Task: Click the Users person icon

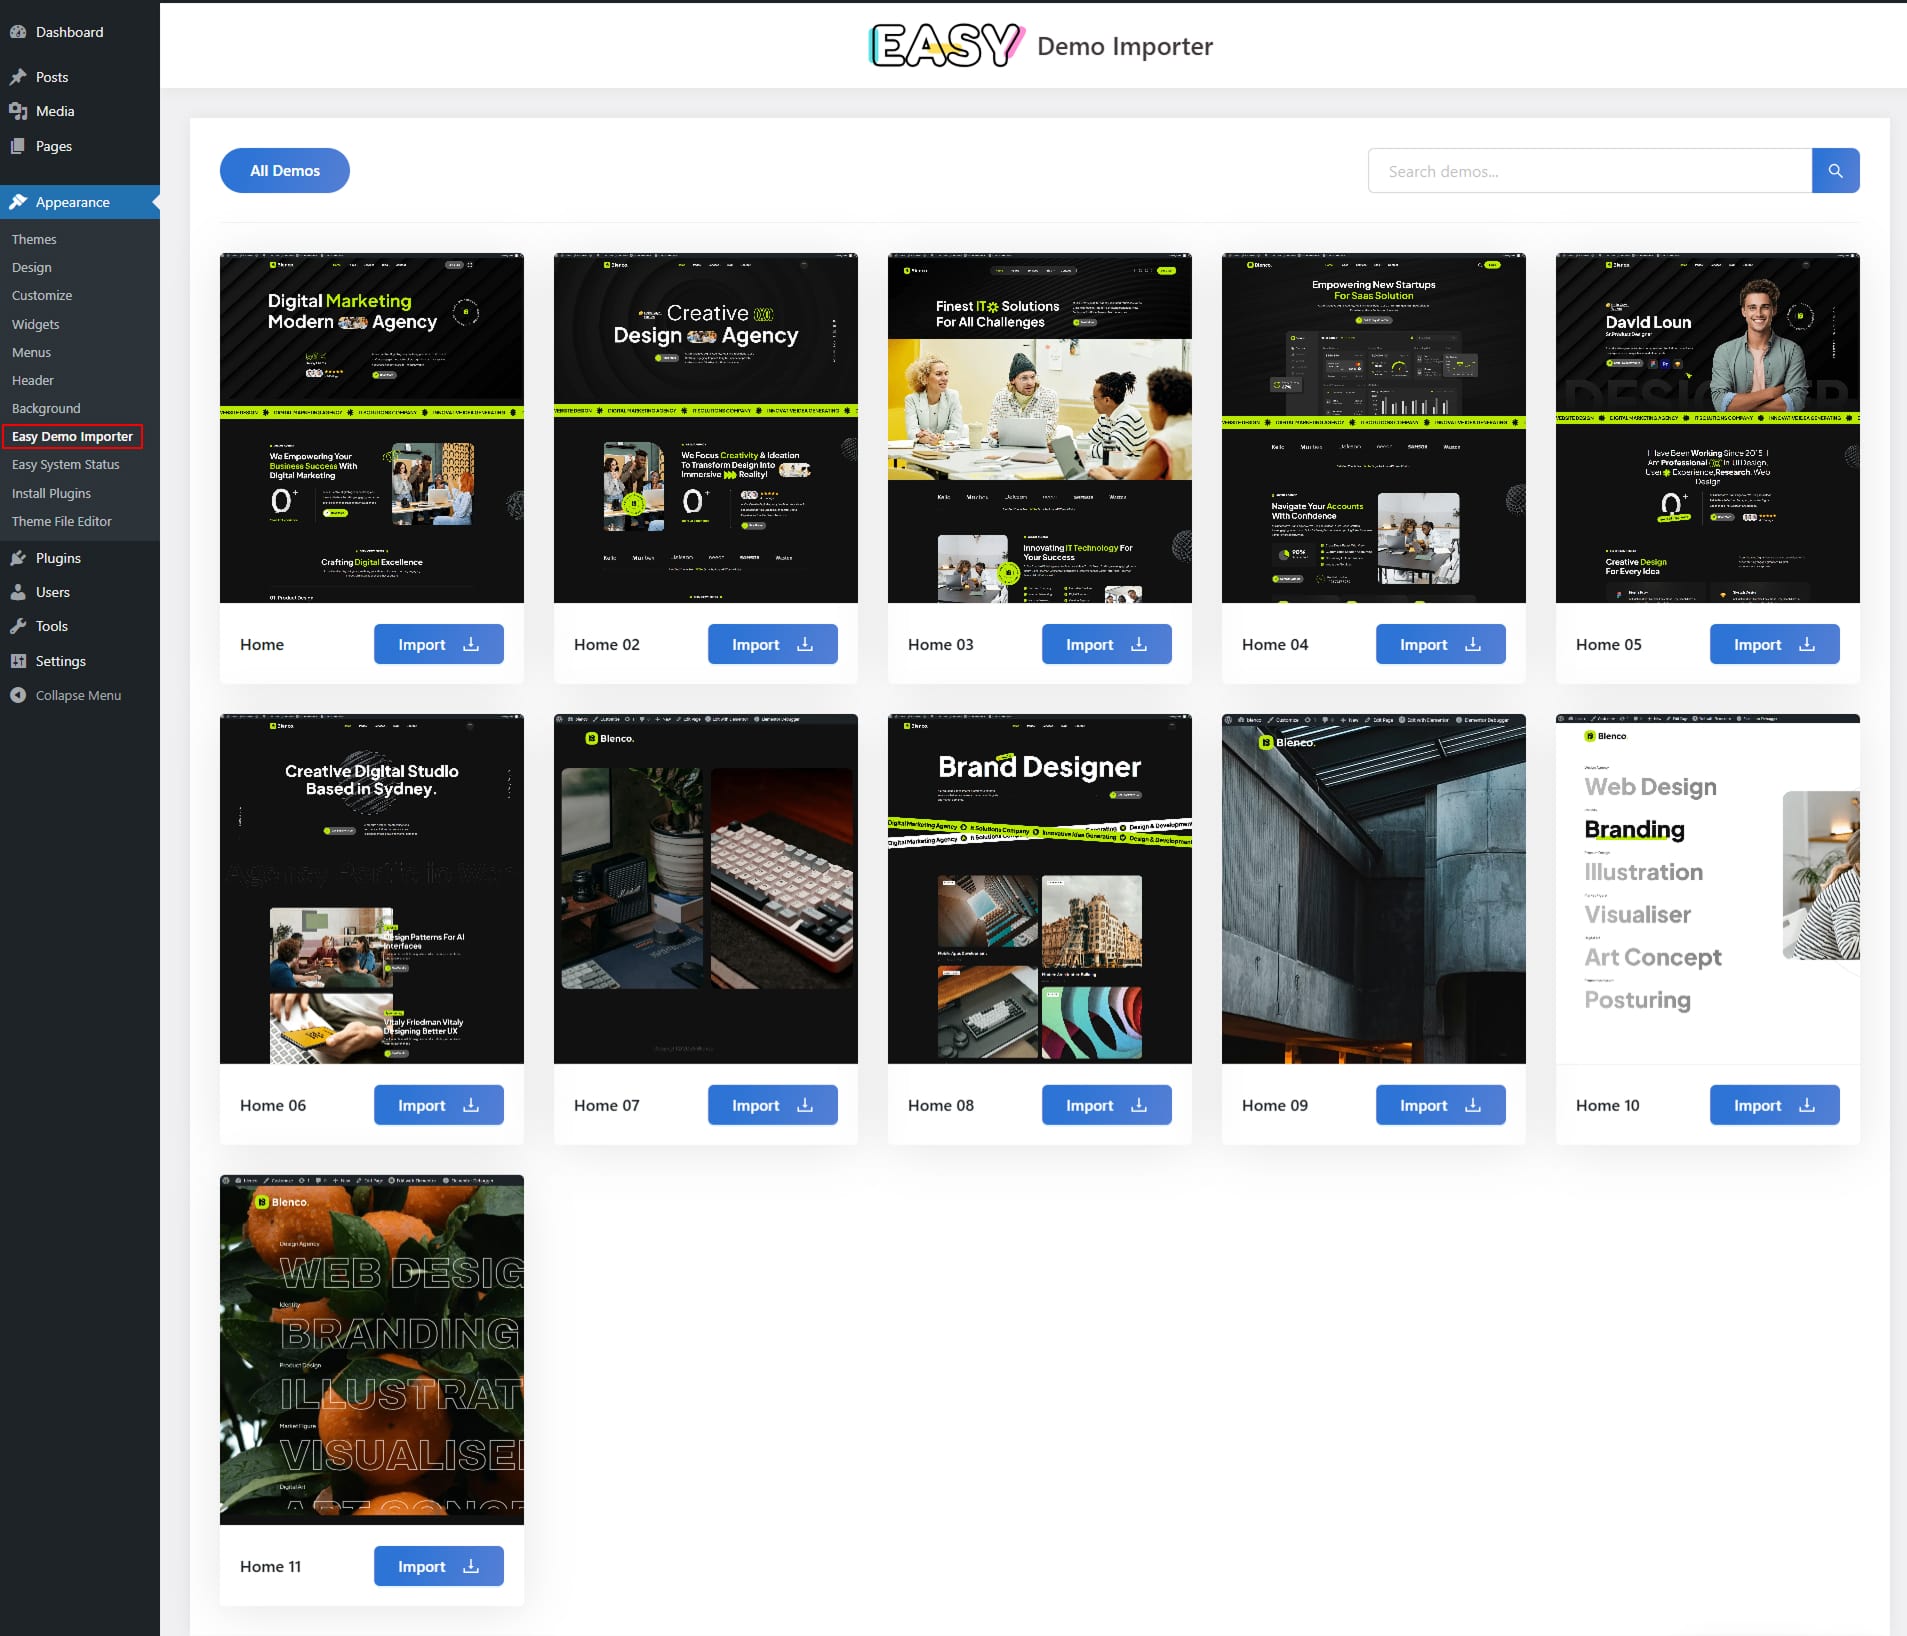Action: [x=18, y=592]
